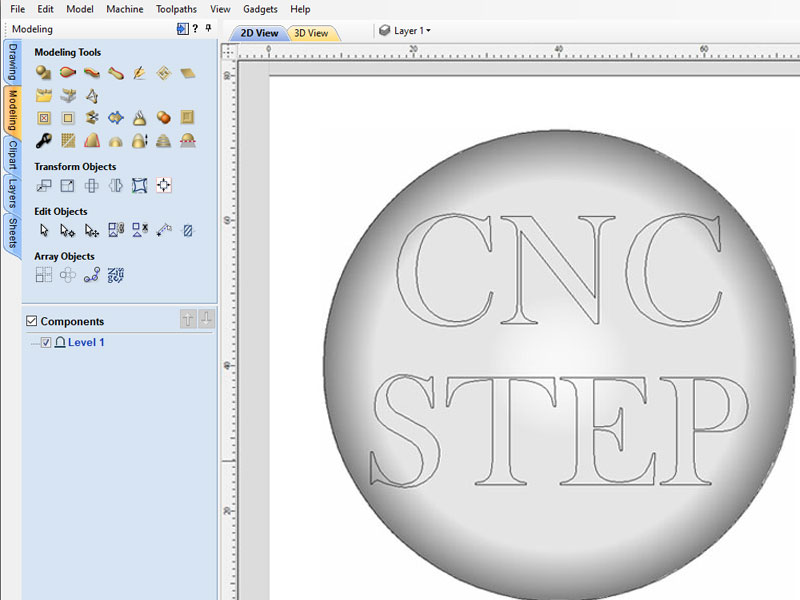The height and width of the screenshot is (600, 800).
Task: Open the Distort Object tool
Action: pos(140,186)
